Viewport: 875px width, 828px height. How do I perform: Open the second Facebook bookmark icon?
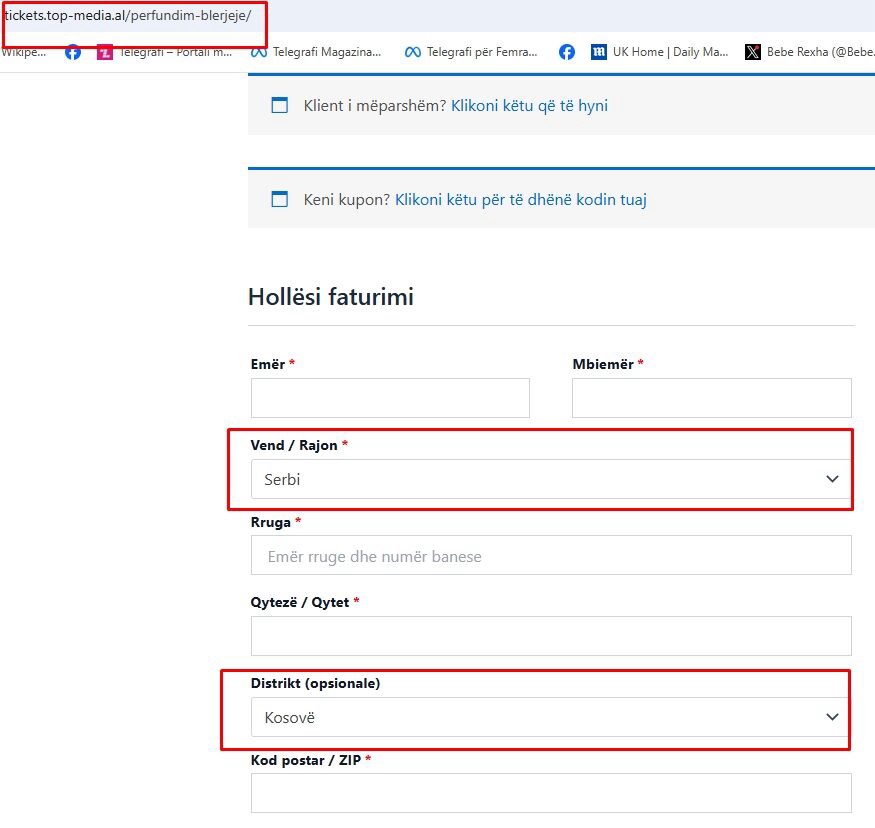coord(567,52)
